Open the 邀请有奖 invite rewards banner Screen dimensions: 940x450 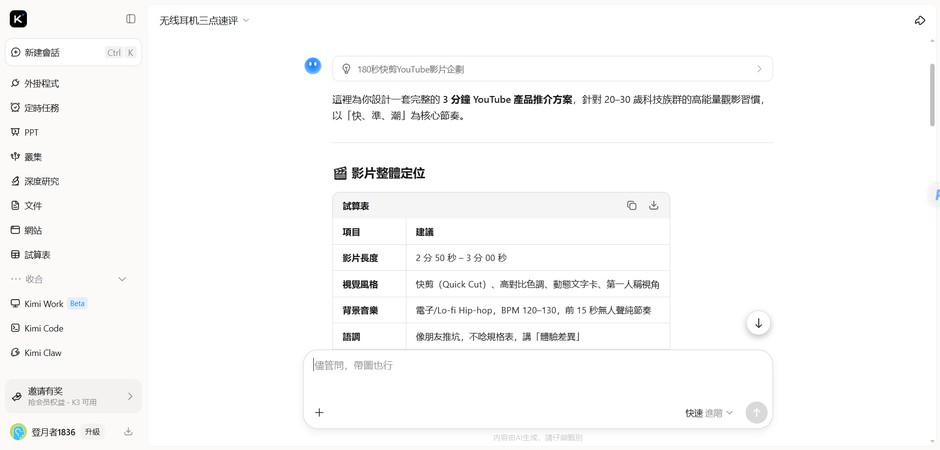[73, 396]
